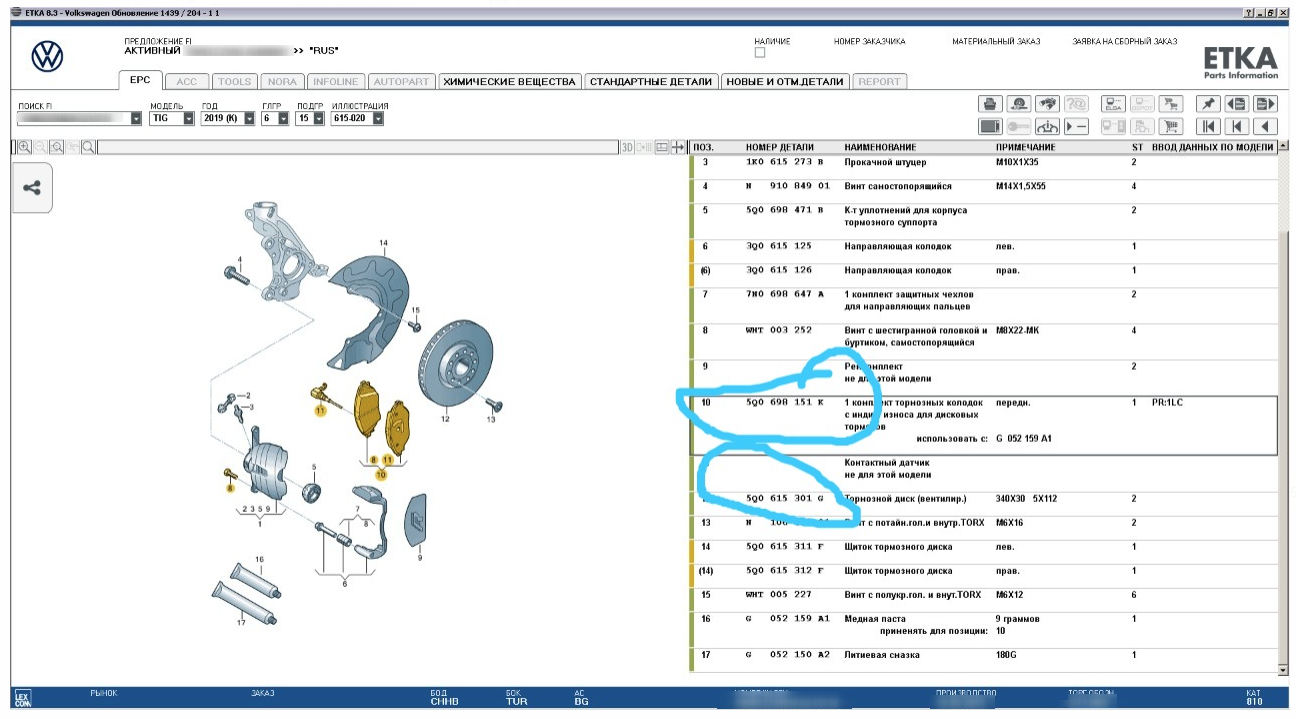
Task: Select part number 3Q0 615 126
Action: [778, 270]
